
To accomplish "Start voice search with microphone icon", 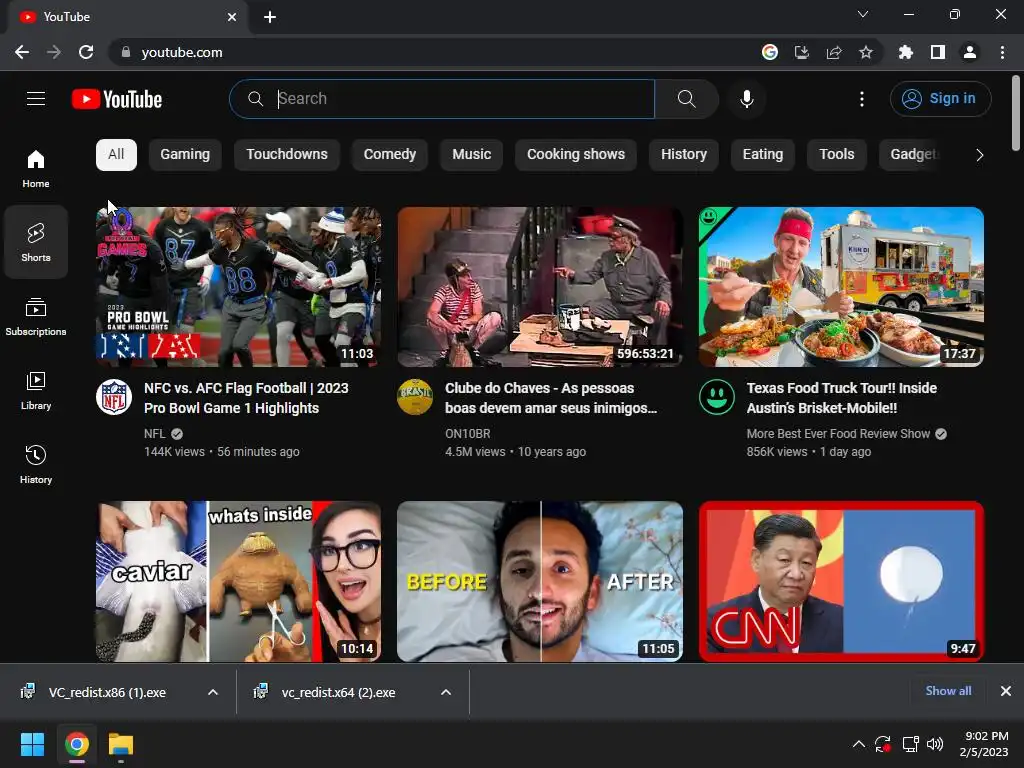I will 747,99.
